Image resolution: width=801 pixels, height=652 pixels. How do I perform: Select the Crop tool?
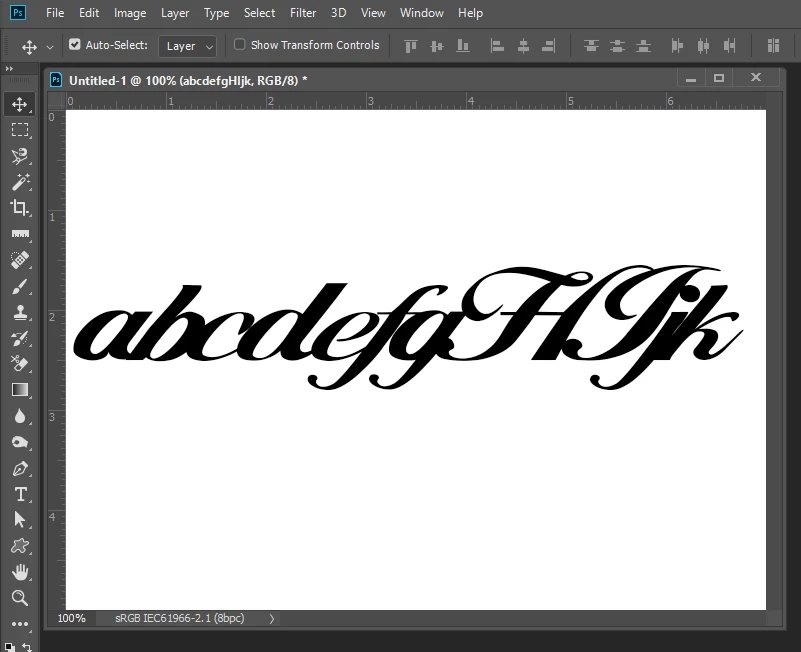click(x=20, y=207)
